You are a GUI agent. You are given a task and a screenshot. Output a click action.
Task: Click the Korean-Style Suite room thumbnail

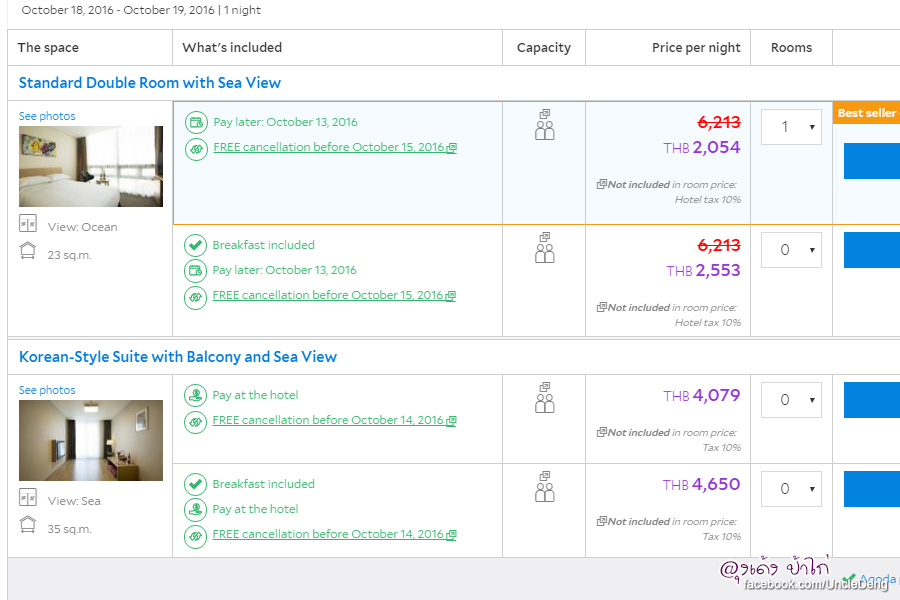[x=91, y=440]
